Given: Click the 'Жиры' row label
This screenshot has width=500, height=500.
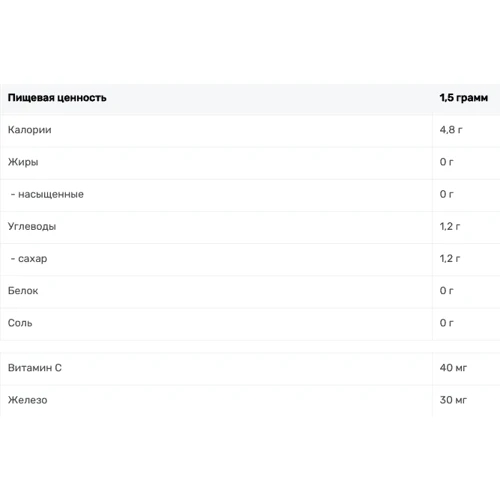Looking at the screenshot, I should (x=23, y=162).
